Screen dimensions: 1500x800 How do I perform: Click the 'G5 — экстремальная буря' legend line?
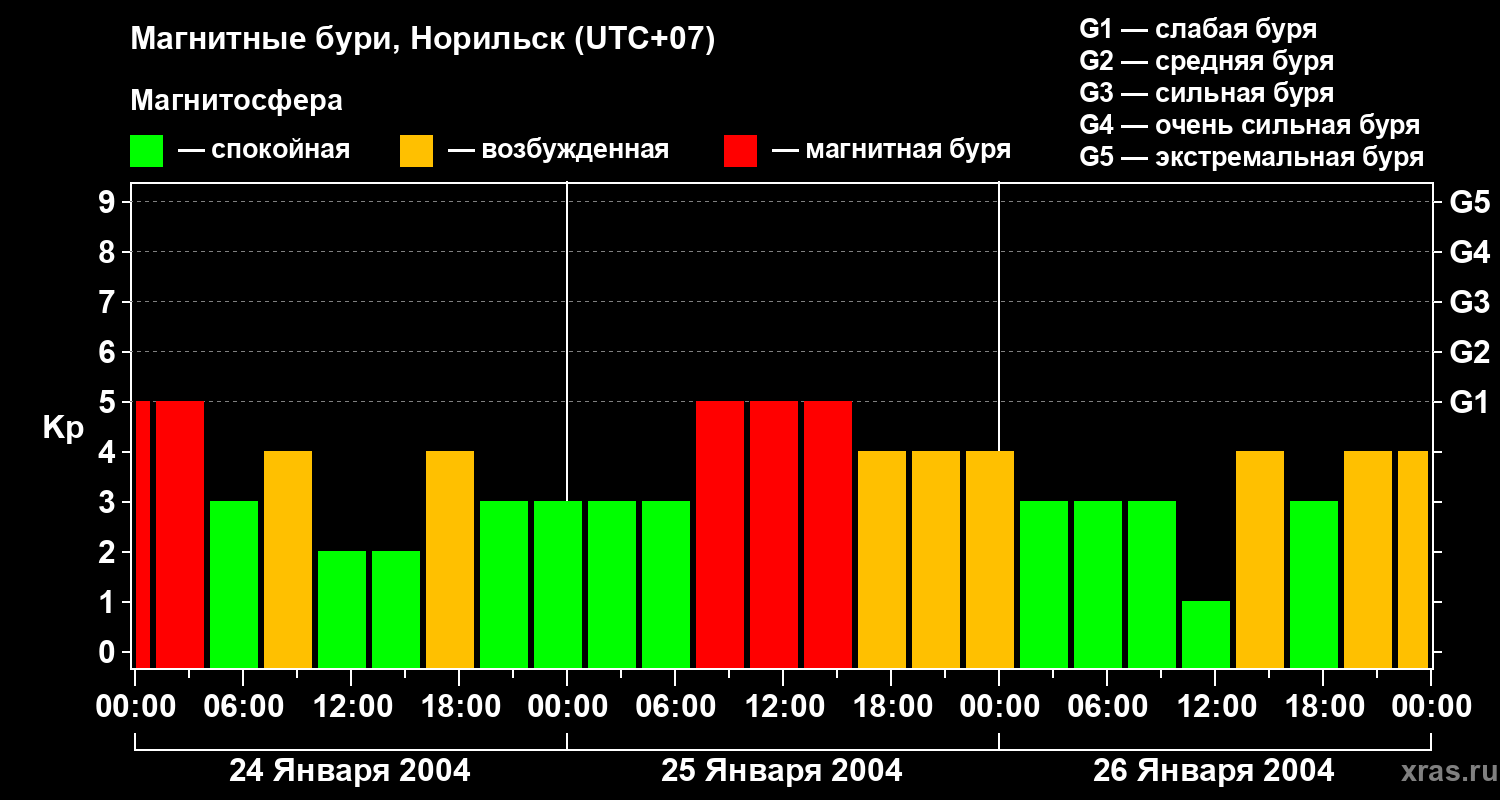[x=1251, y=157]
